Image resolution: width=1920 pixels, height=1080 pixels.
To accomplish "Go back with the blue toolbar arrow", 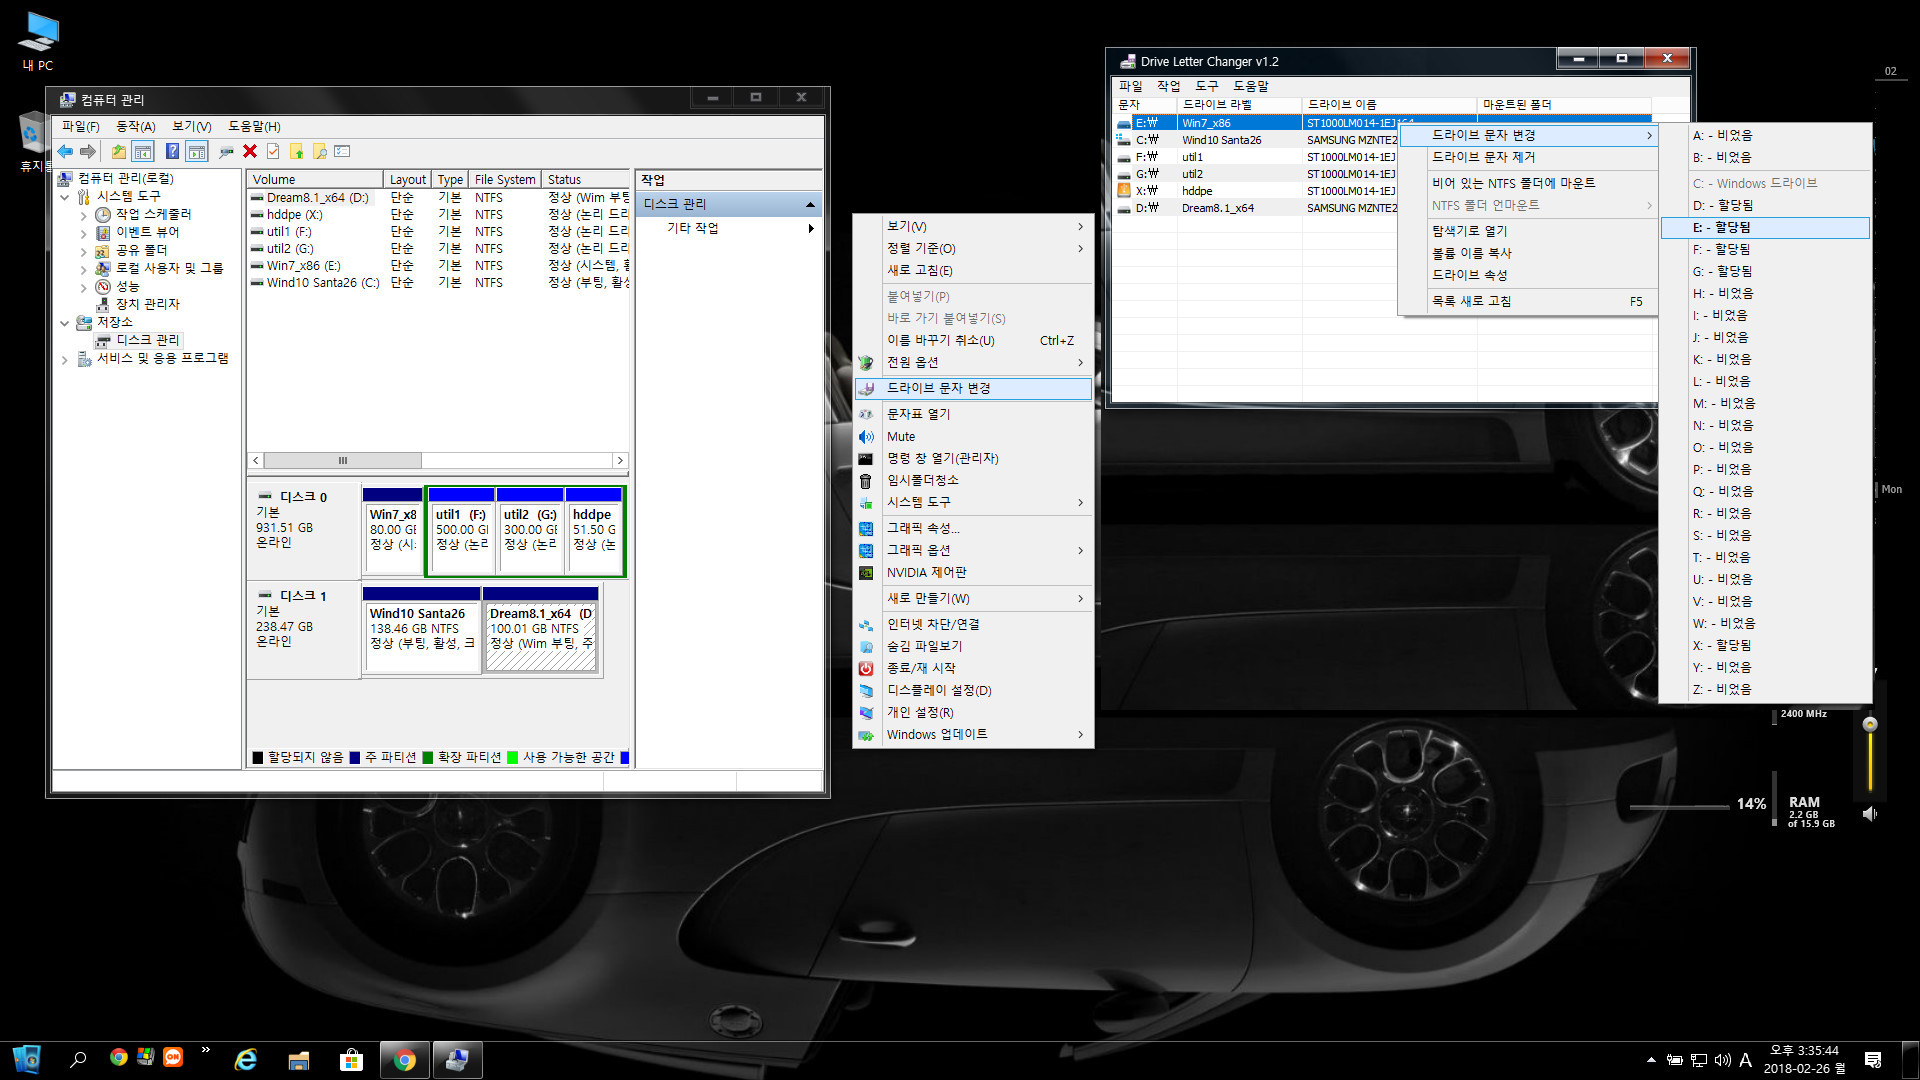I will tap(65, 152).
